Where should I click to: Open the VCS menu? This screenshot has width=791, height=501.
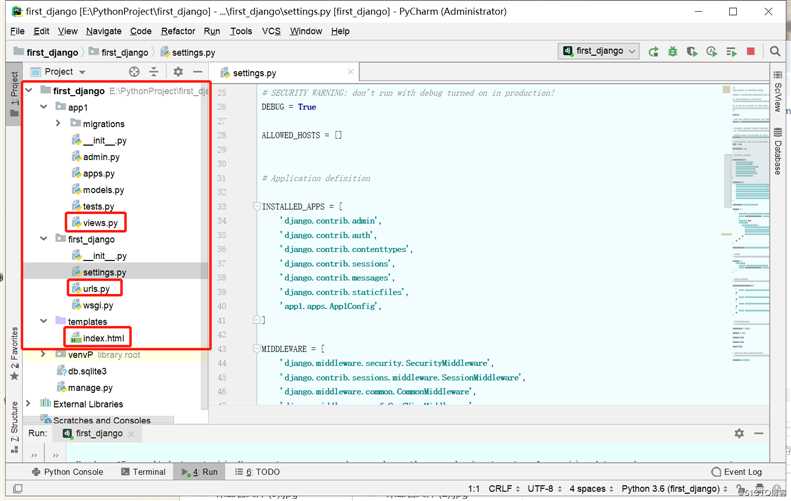coord(271,31)
